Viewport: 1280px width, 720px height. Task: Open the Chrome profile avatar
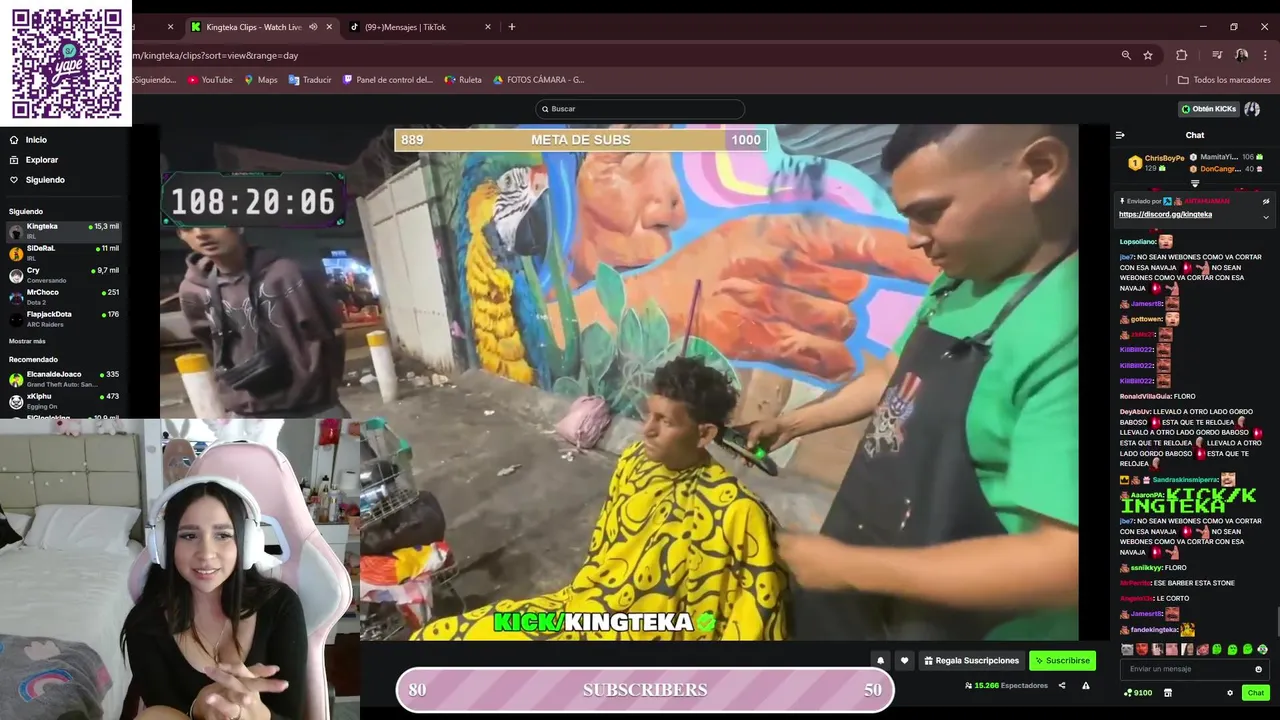(1241, 55)
